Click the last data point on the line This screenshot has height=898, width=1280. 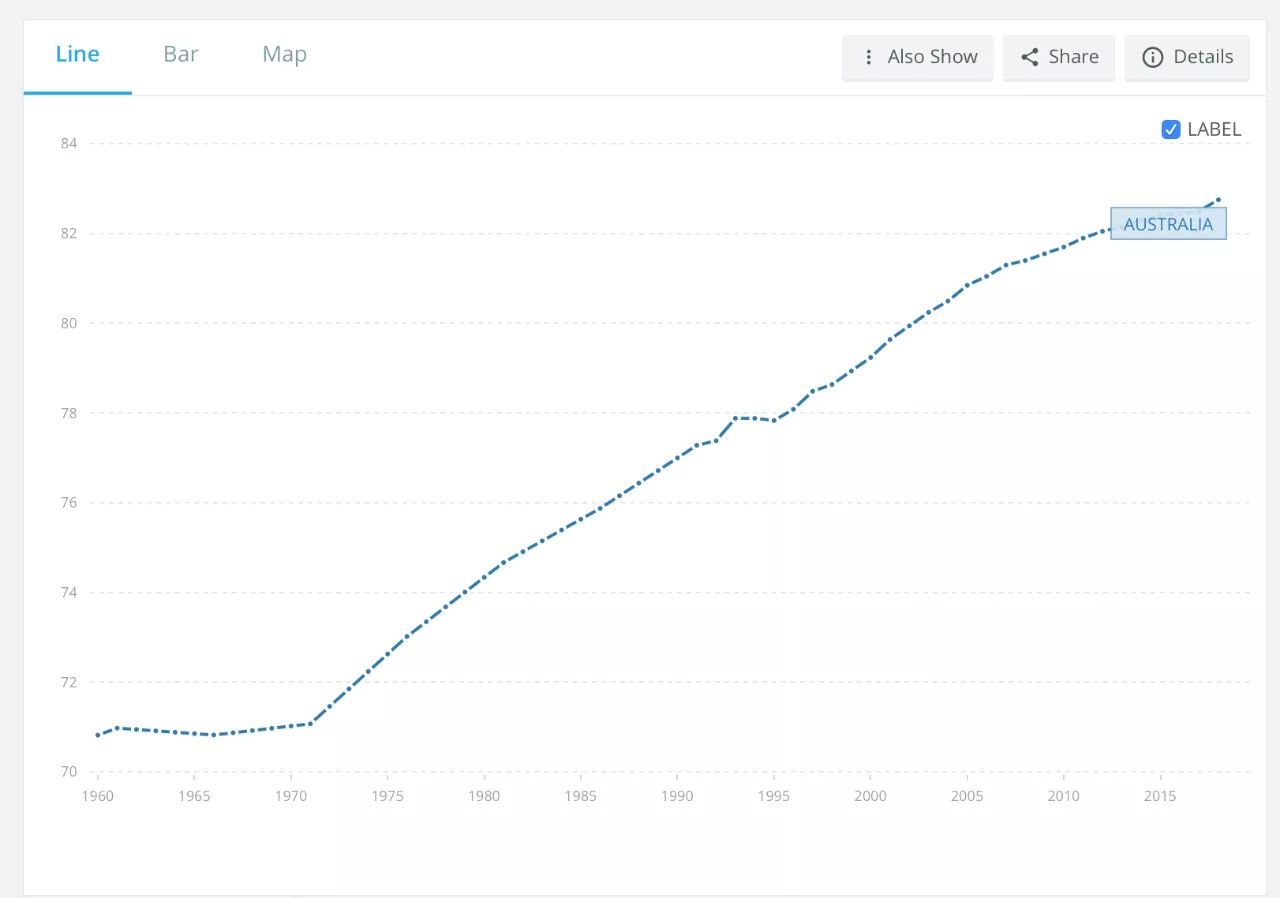(x=1218, y=200)
